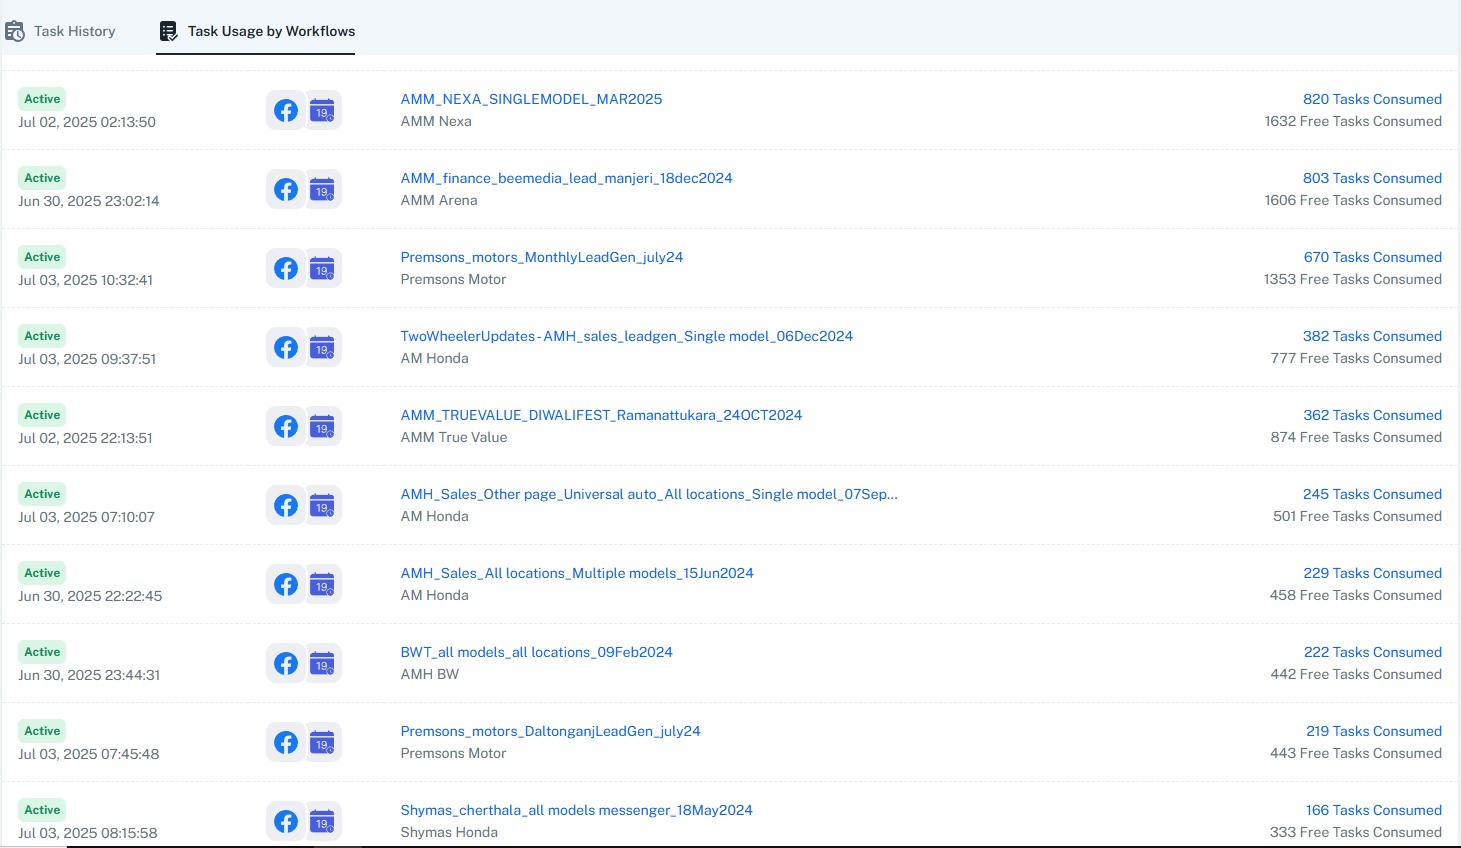Click Facebook icon in BWT_all models row
Image resolution: width=1461 pixels, height=848 pixels.
pos(286,663)
